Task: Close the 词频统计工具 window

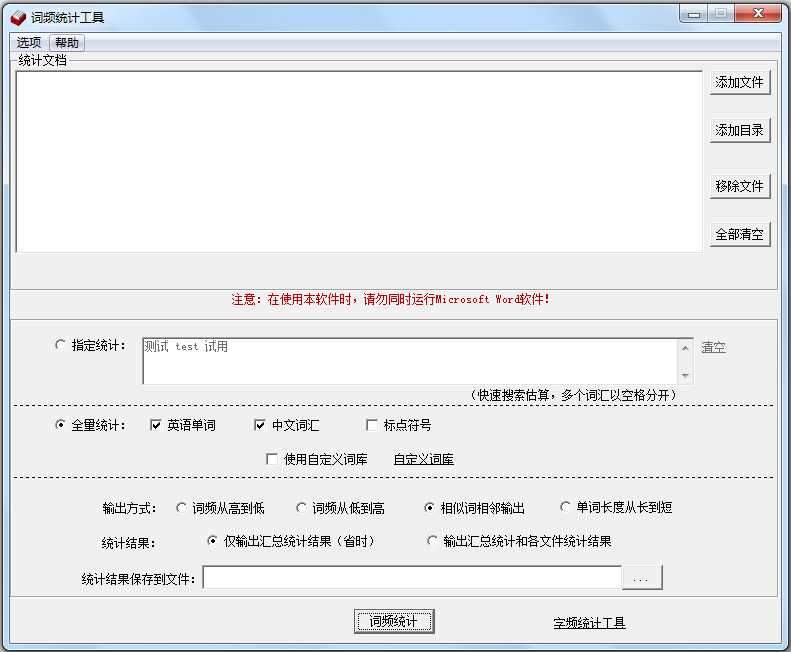Action: point(758,14)
